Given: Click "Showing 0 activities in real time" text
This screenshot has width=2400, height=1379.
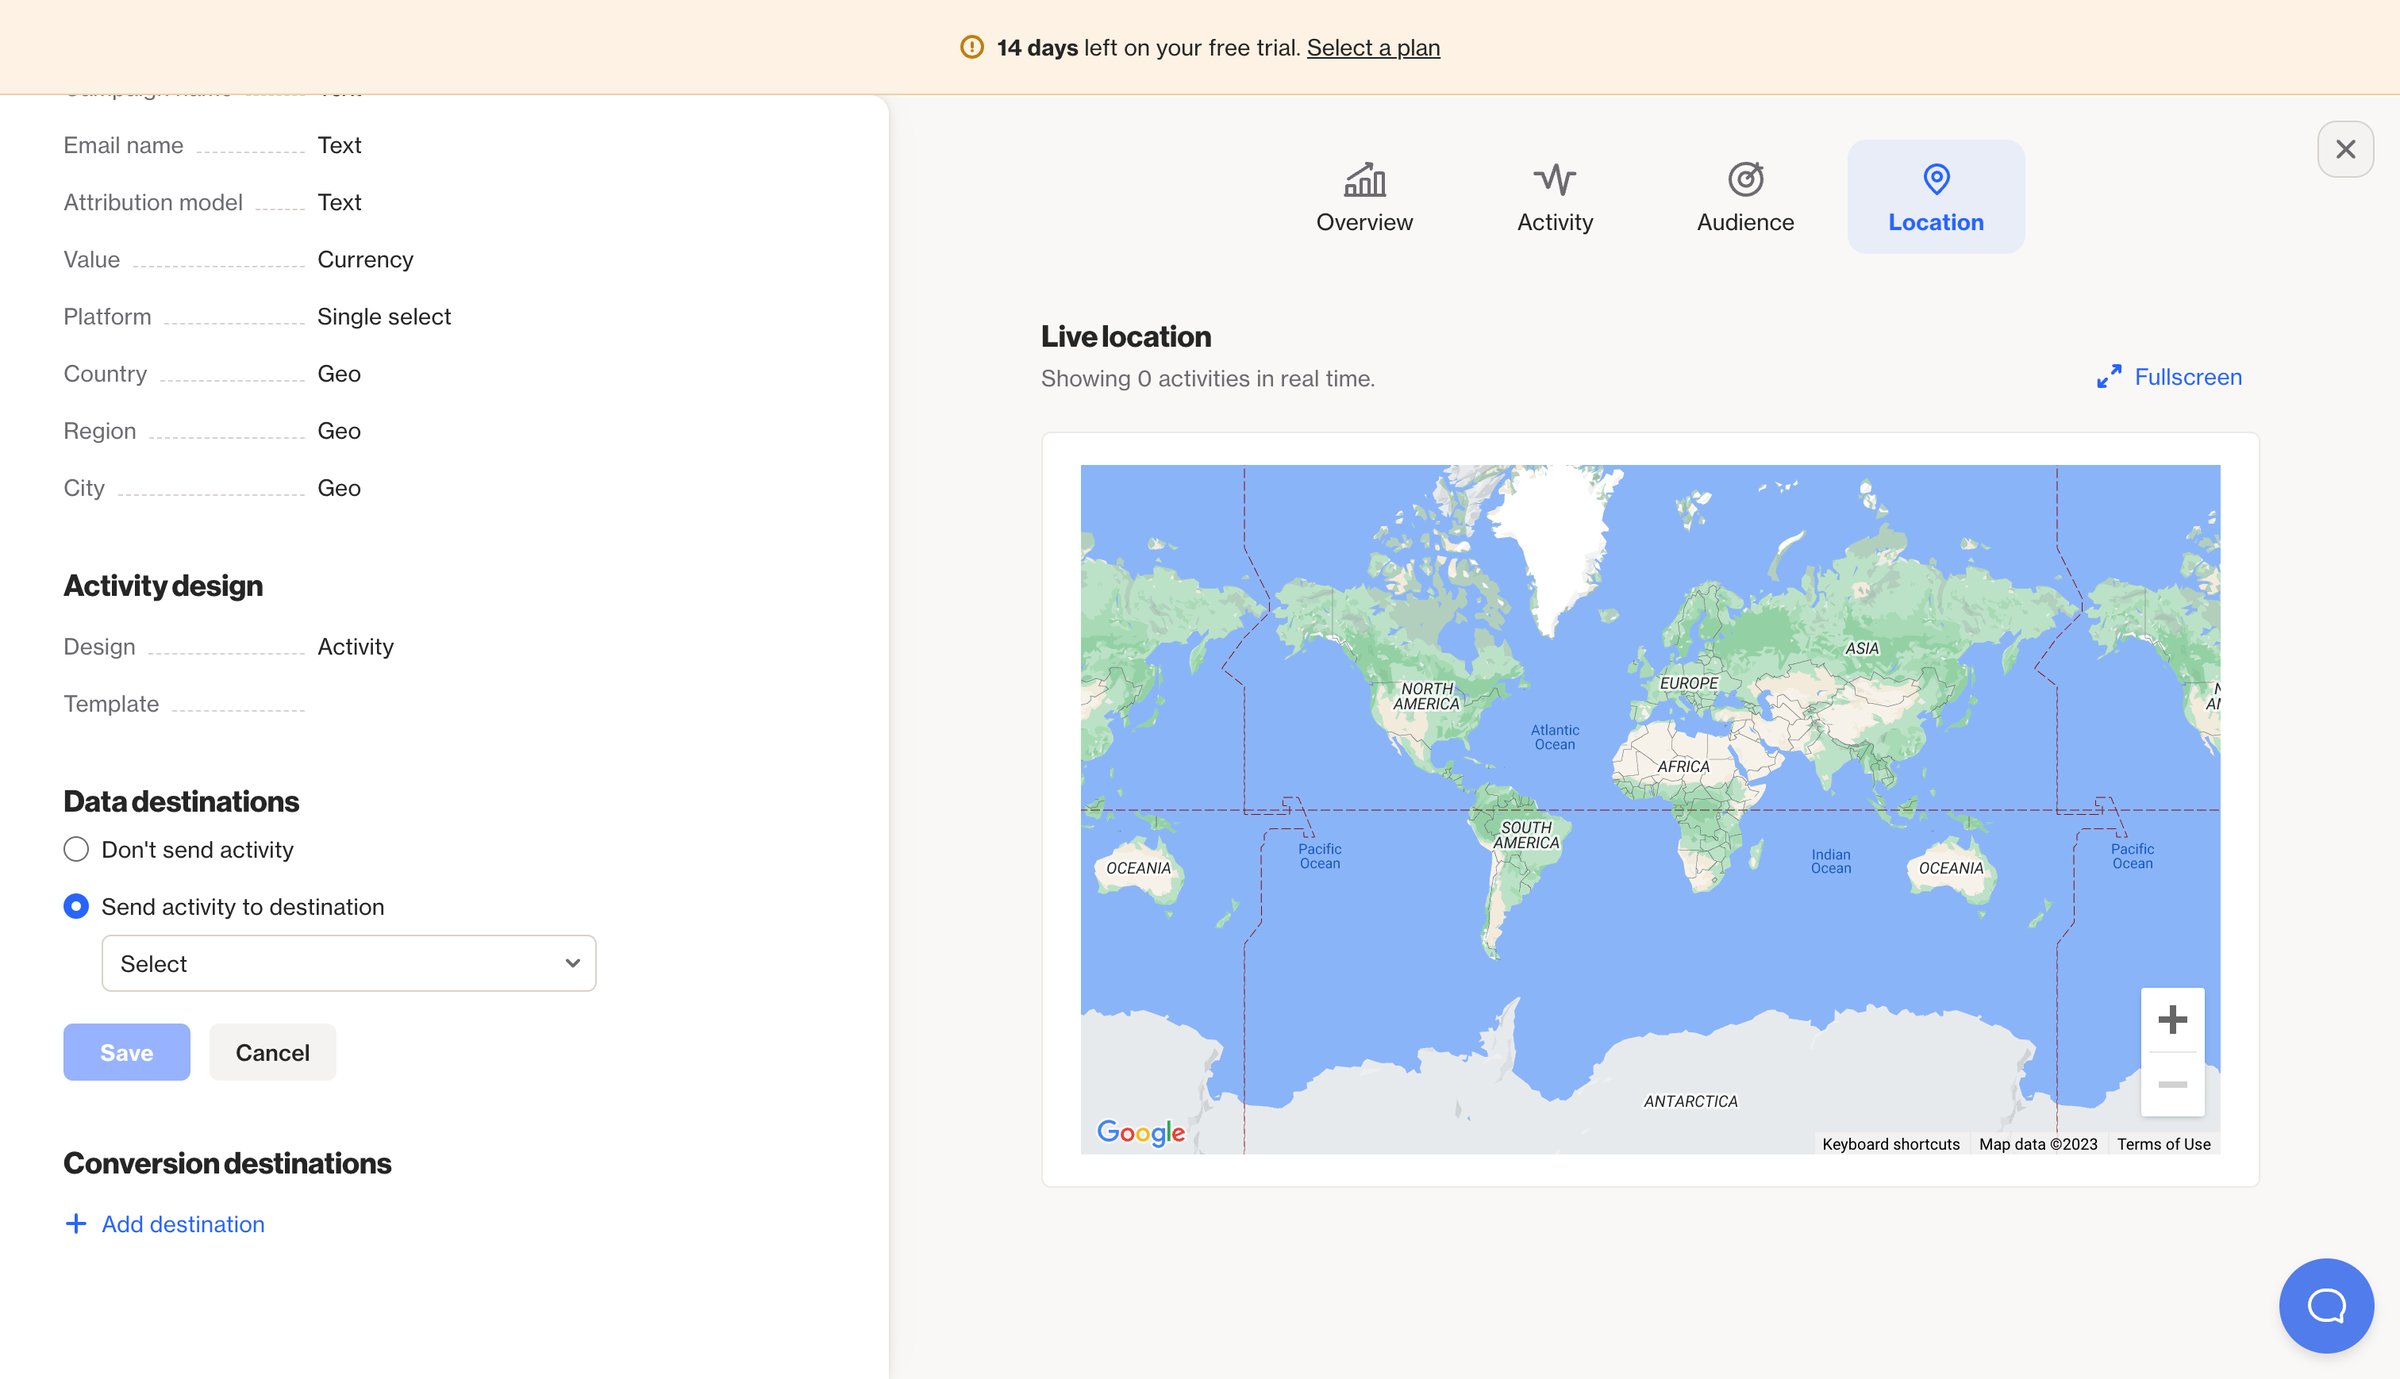Looking at the screenshot, I should coord(1208,378).
